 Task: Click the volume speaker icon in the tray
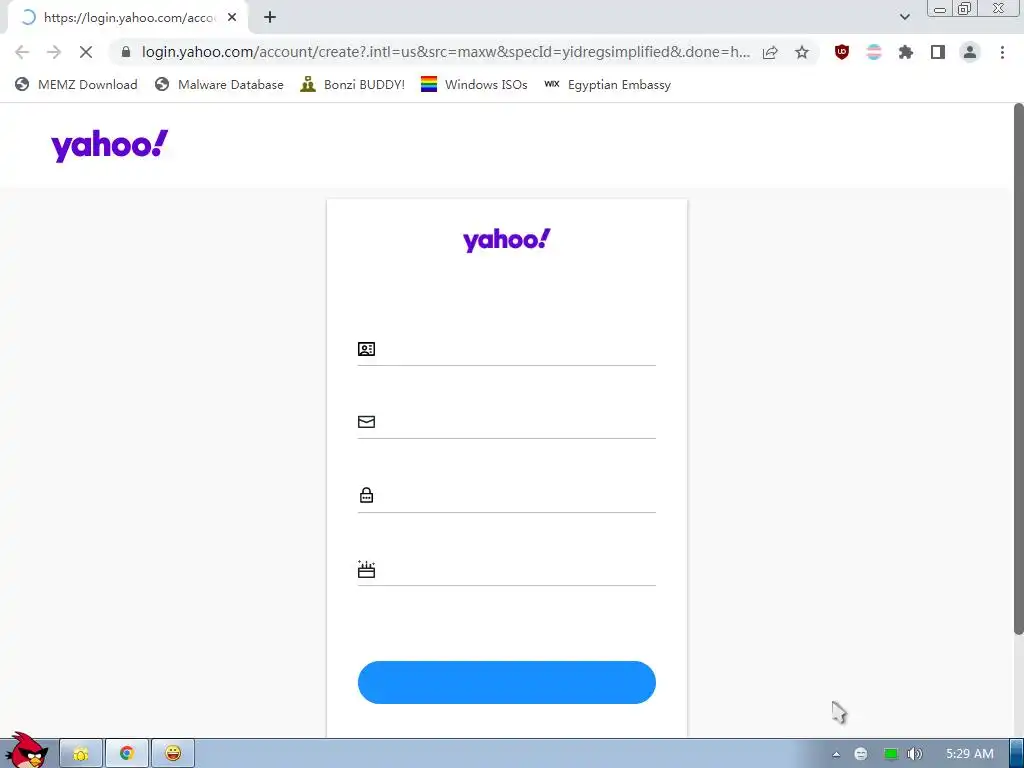pos(915,754)
